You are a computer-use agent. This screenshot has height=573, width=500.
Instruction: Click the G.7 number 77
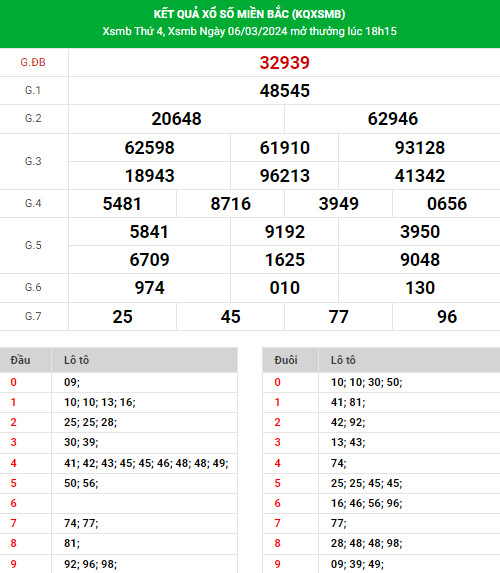tap(338, 317)
